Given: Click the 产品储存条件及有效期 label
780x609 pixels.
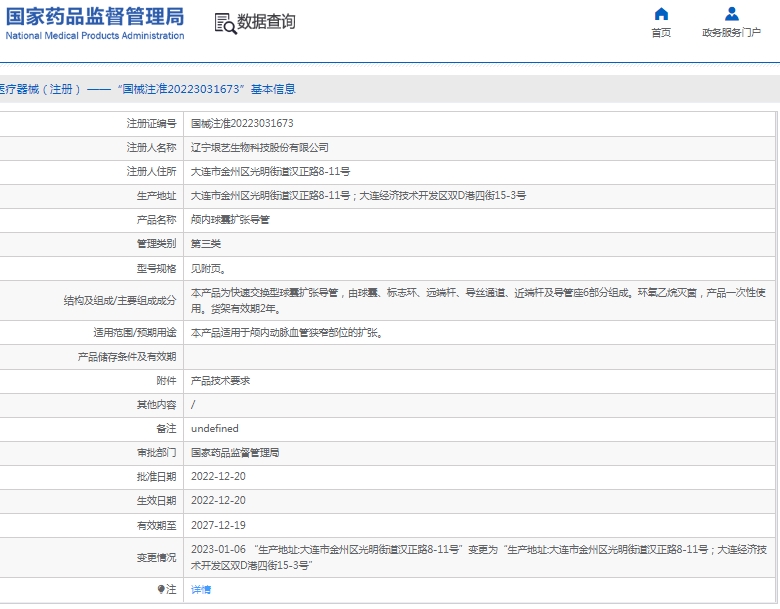Looking at the screenshot, I should [x=127, y=357].
